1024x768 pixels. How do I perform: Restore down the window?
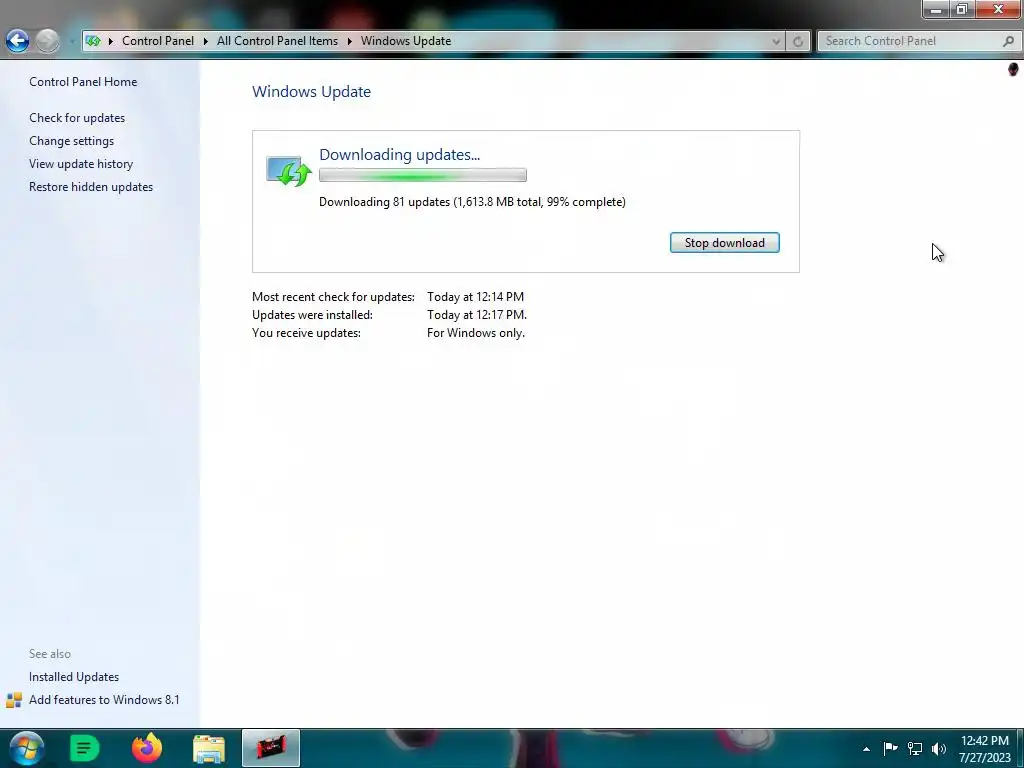(x=962, y=9)
